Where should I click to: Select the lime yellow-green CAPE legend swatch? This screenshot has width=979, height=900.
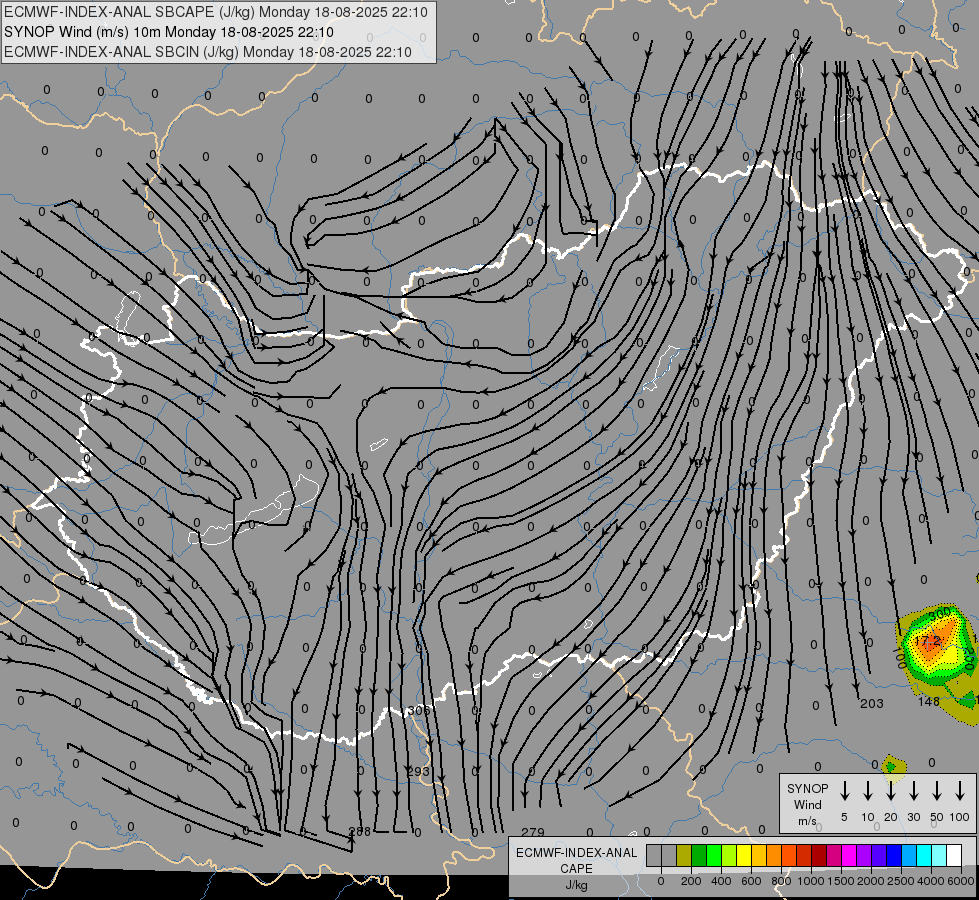click(x=729, y=855)
